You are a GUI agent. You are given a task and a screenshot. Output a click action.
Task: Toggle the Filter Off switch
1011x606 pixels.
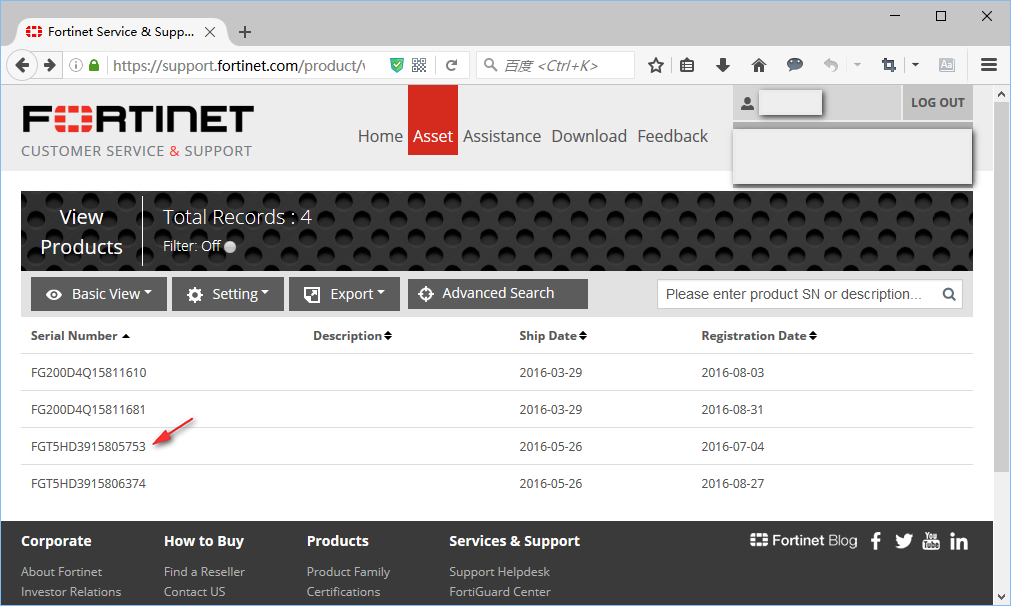point(230,246)
